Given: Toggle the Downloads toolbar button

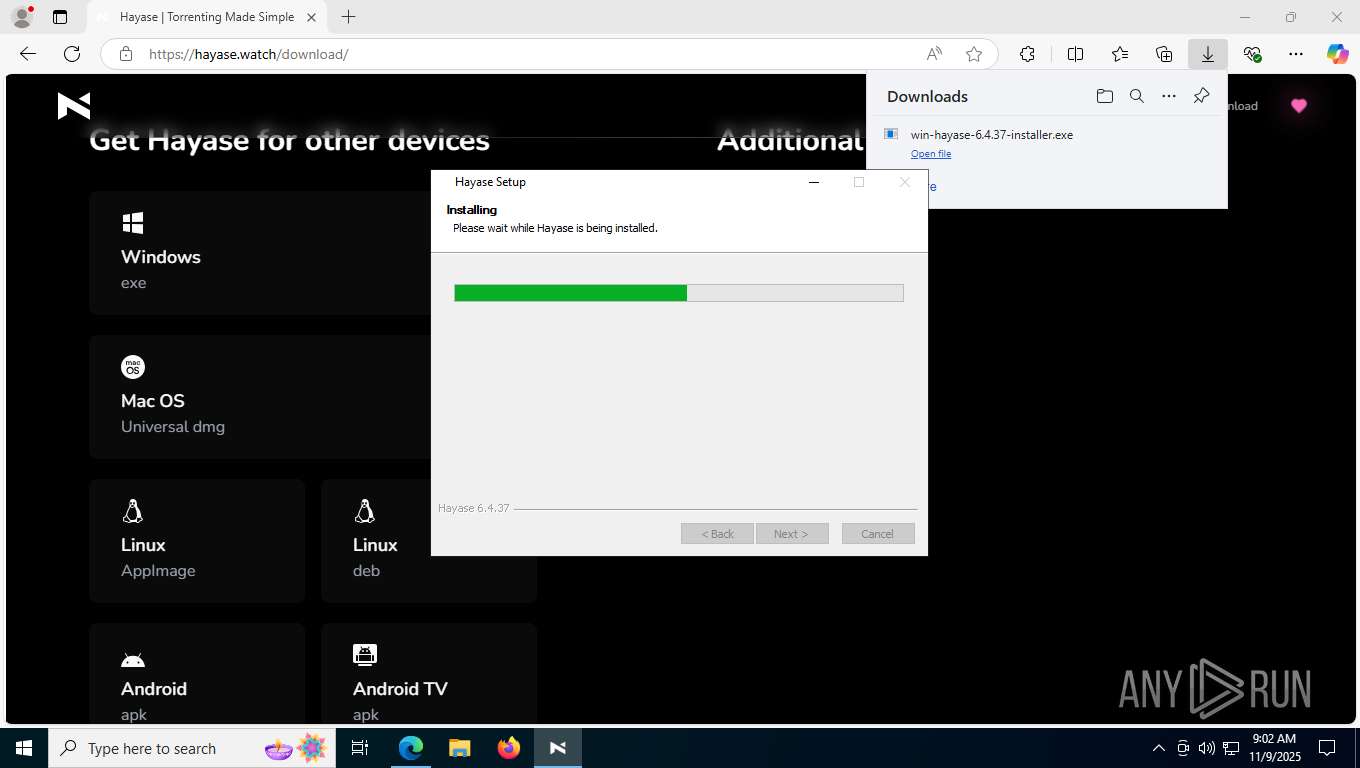Looking at the screenshot, I should click(x=1208, y=54).
